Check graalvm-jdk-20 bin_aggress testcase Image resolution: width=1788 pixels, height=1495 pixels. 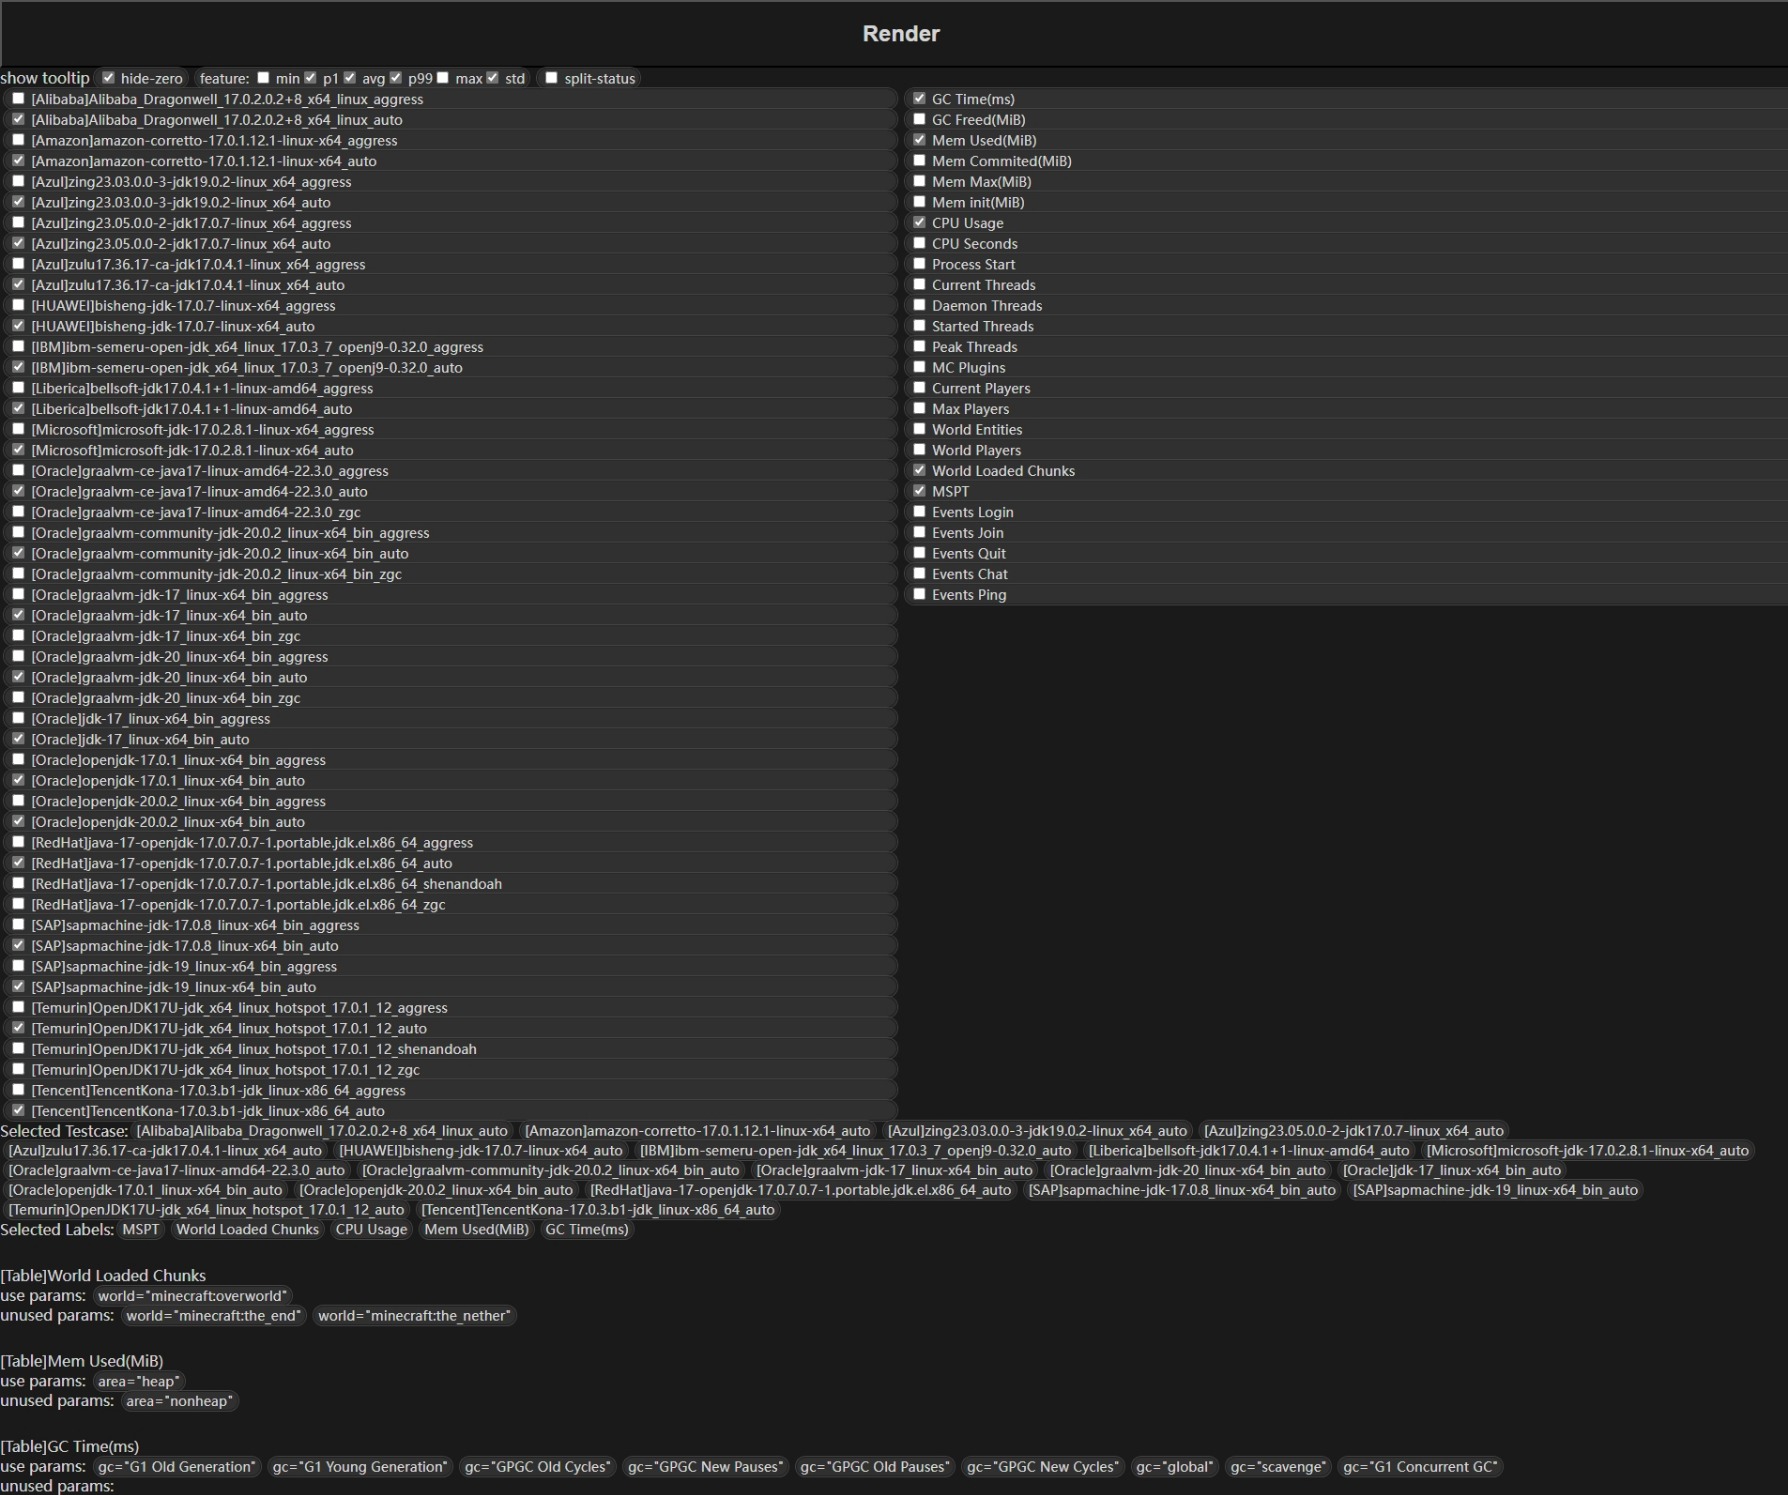tap(18, 656)
